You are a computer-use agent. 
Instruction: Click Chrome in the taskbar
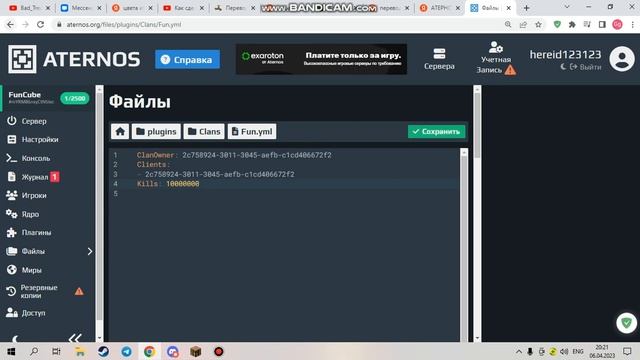tap(149, 351)
